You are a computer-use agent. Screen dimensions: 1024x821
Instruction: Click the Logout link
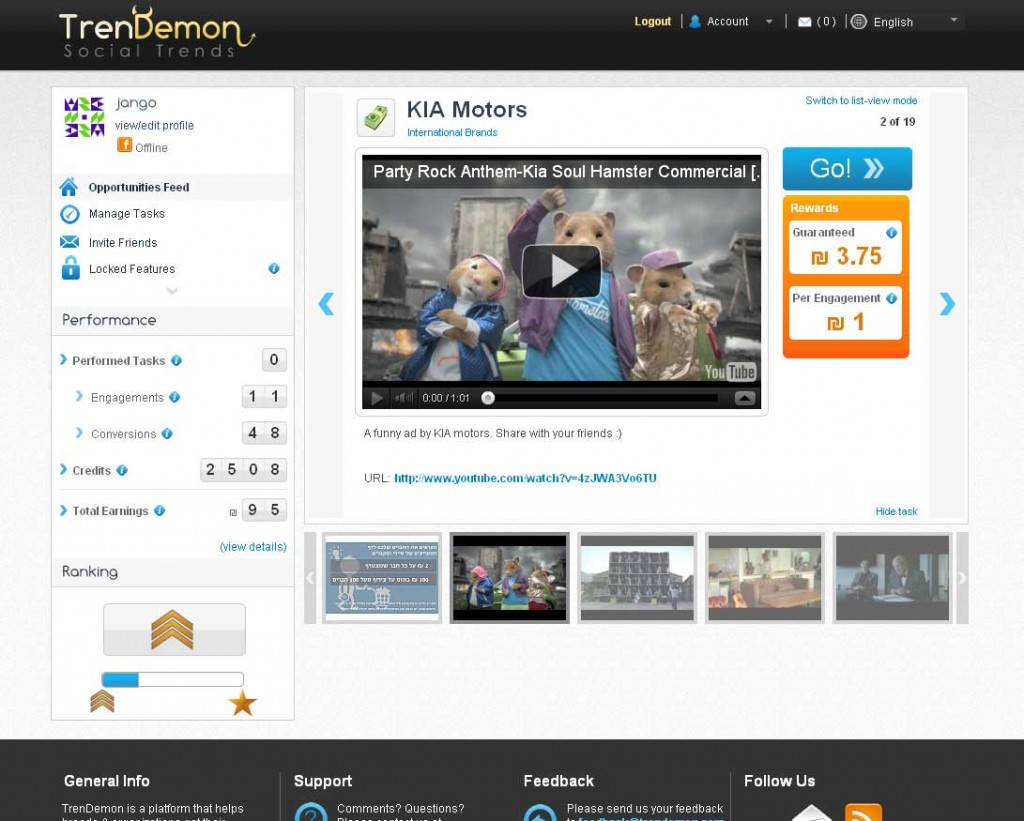pyautogui.click(x=652, y=22)
